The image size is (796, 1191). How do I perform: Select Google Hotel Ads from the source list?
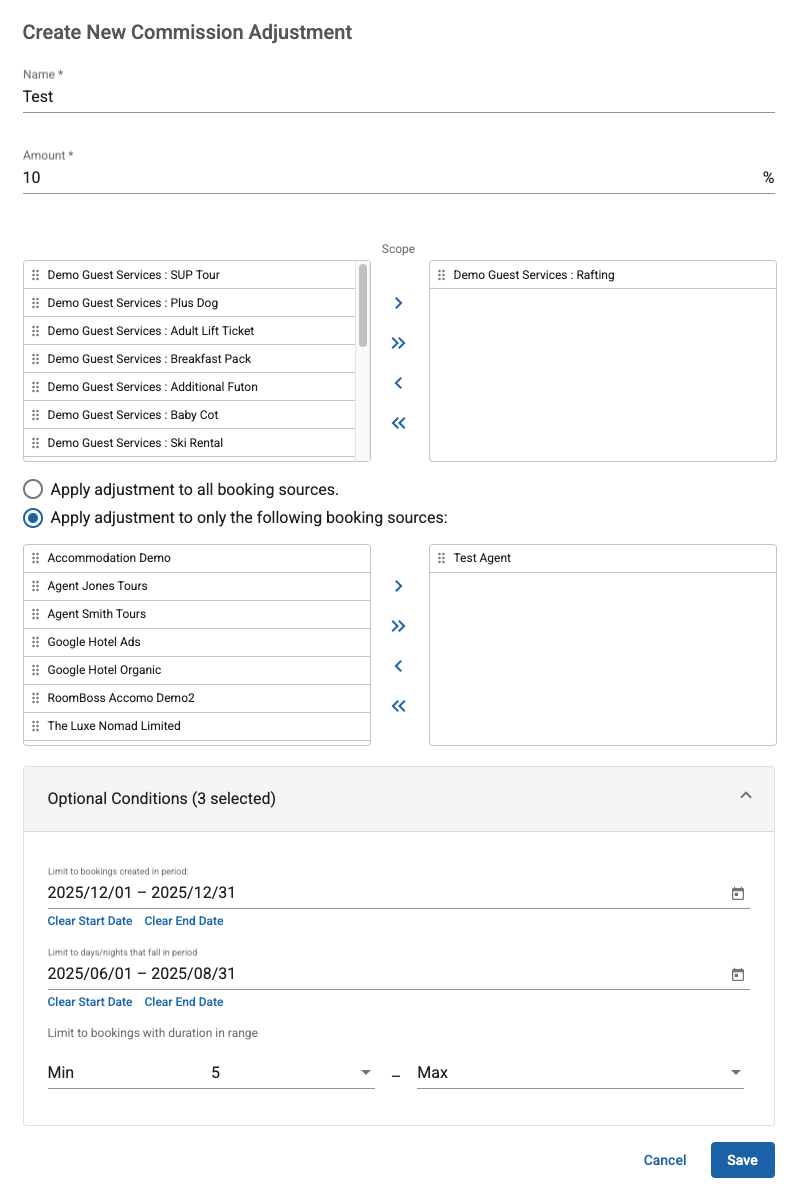point(95,642)
